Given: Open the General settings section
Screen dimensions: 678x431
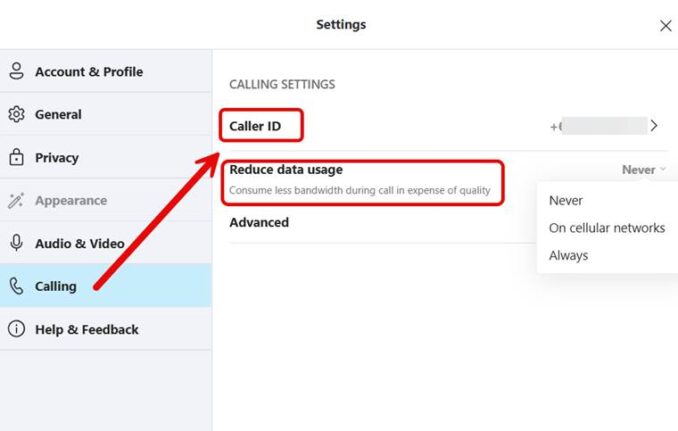Looking at the screenshot, I should 58,114.
